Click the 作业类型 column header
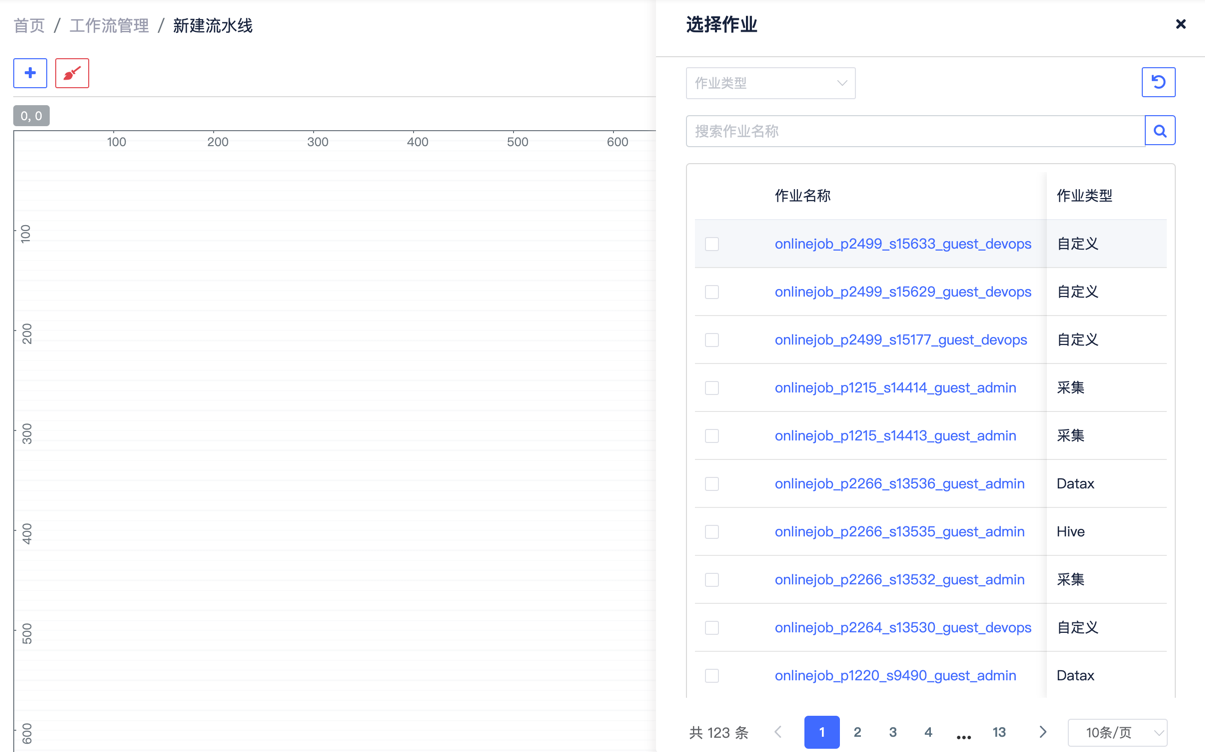1205x752 pixels. tap(1085, 196)
